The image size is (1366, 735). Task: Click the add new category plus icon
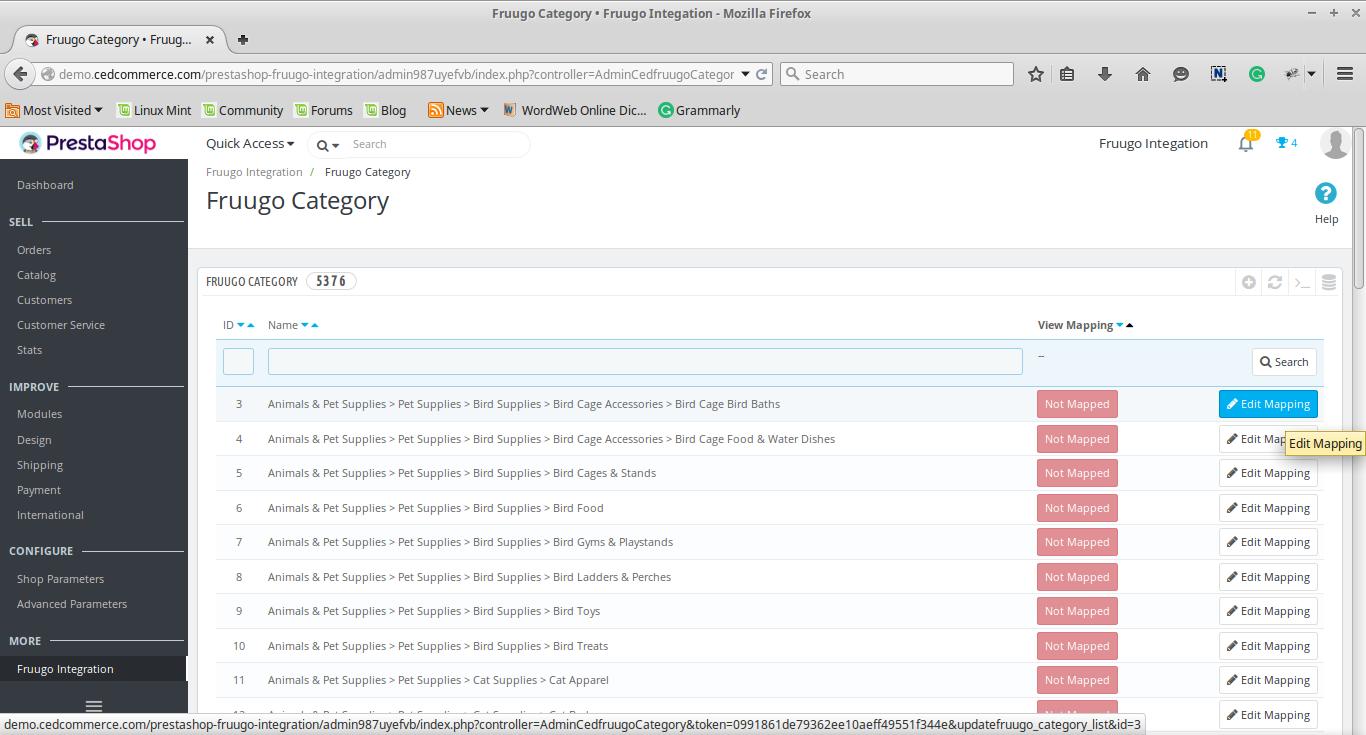1249,283
